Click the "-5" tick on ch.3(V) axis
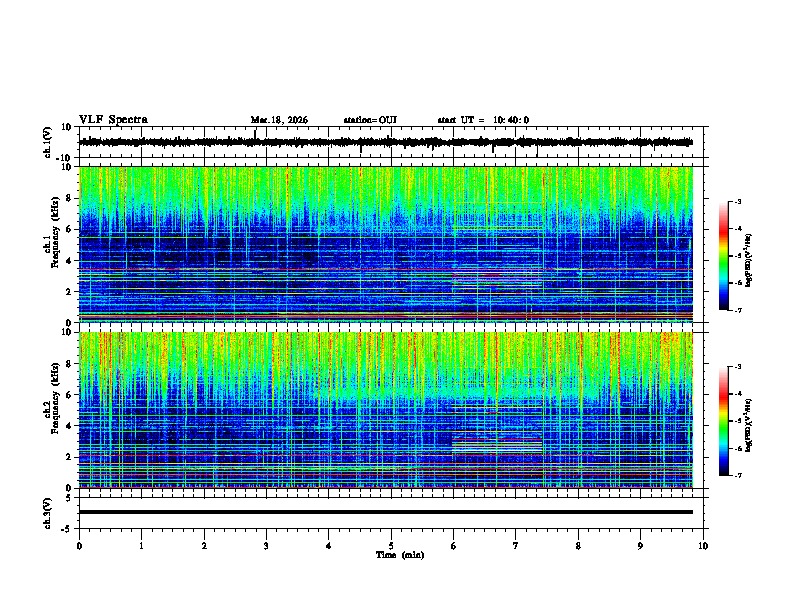Screen dimensions: 792x612 click(x=68, y=529)
